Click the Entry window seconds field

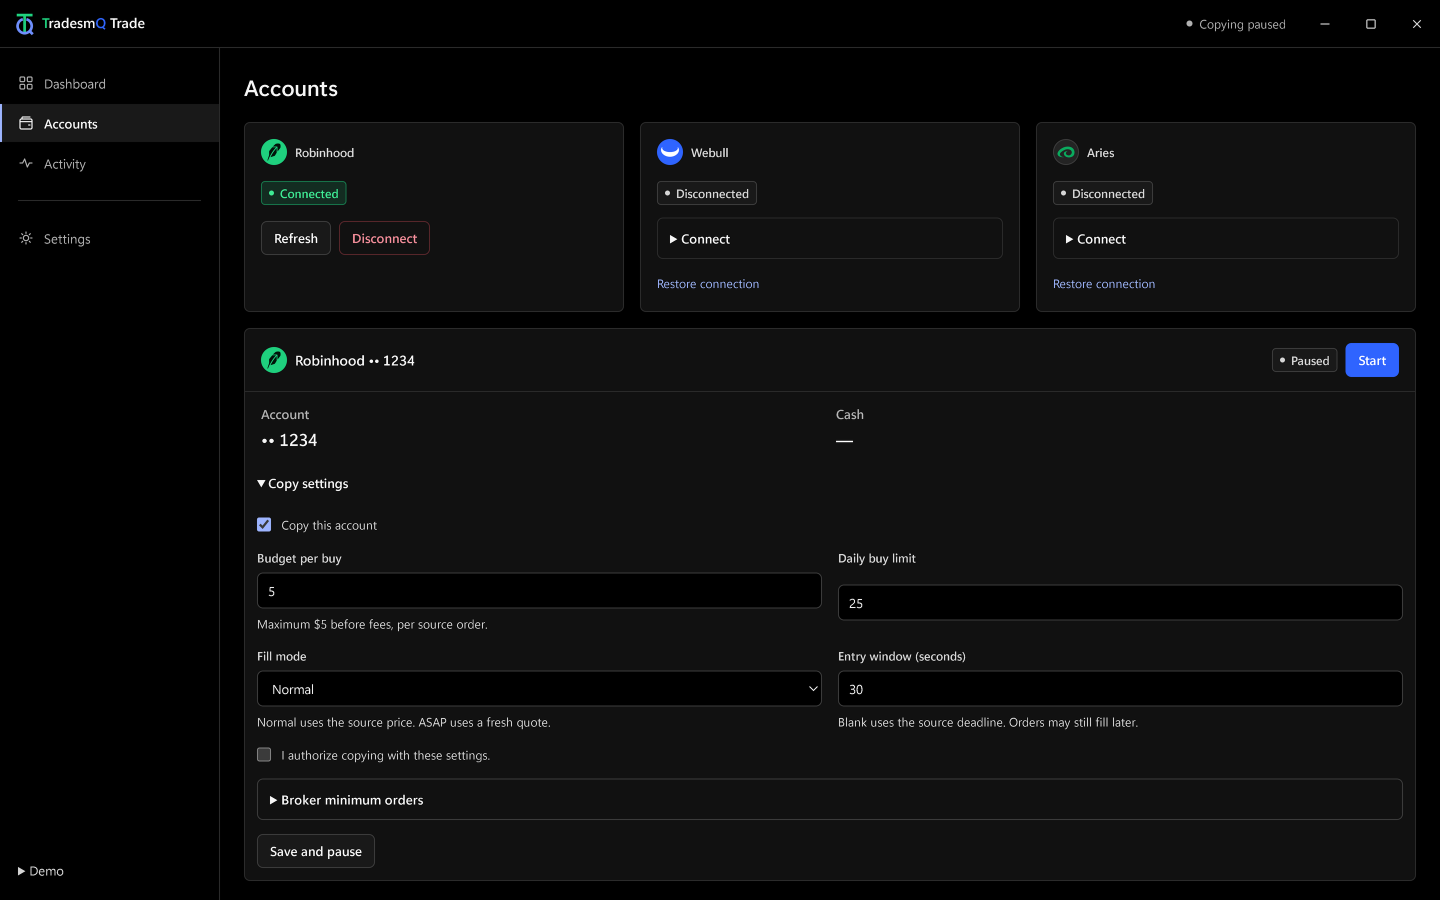coord(1120,688)
